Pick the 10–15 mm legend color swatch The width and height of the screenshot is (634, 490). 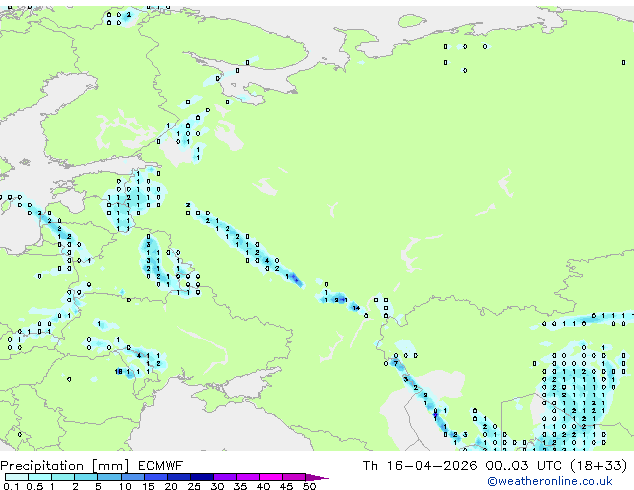point(132,477)
